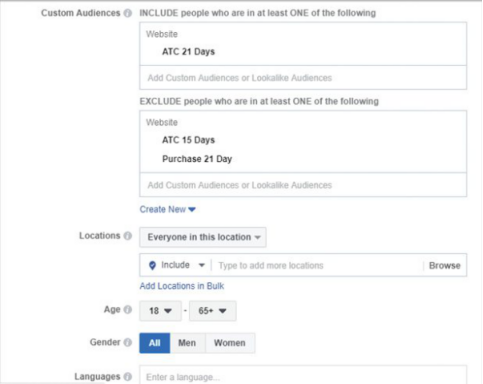The image size is (483, 384).
Task: Click info icon next to Age
Action: click(x=128, y=310)
